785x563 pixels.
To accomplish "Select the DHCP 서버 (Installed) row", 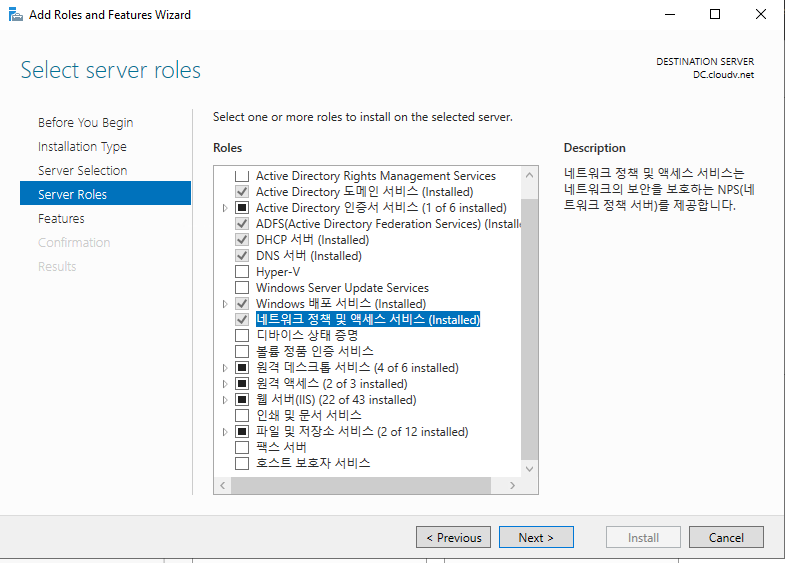I will pos(312,240).
